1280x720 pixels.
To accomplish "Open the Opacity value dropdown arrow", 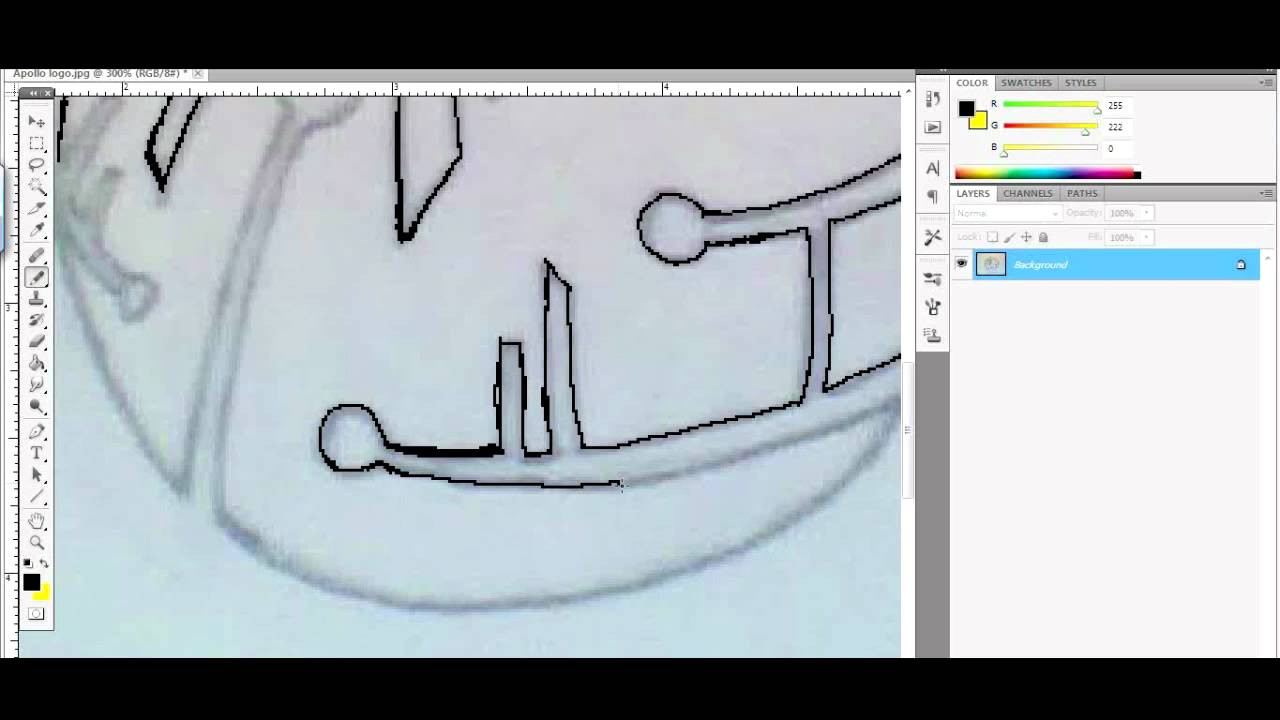I will pos(1147,213).
